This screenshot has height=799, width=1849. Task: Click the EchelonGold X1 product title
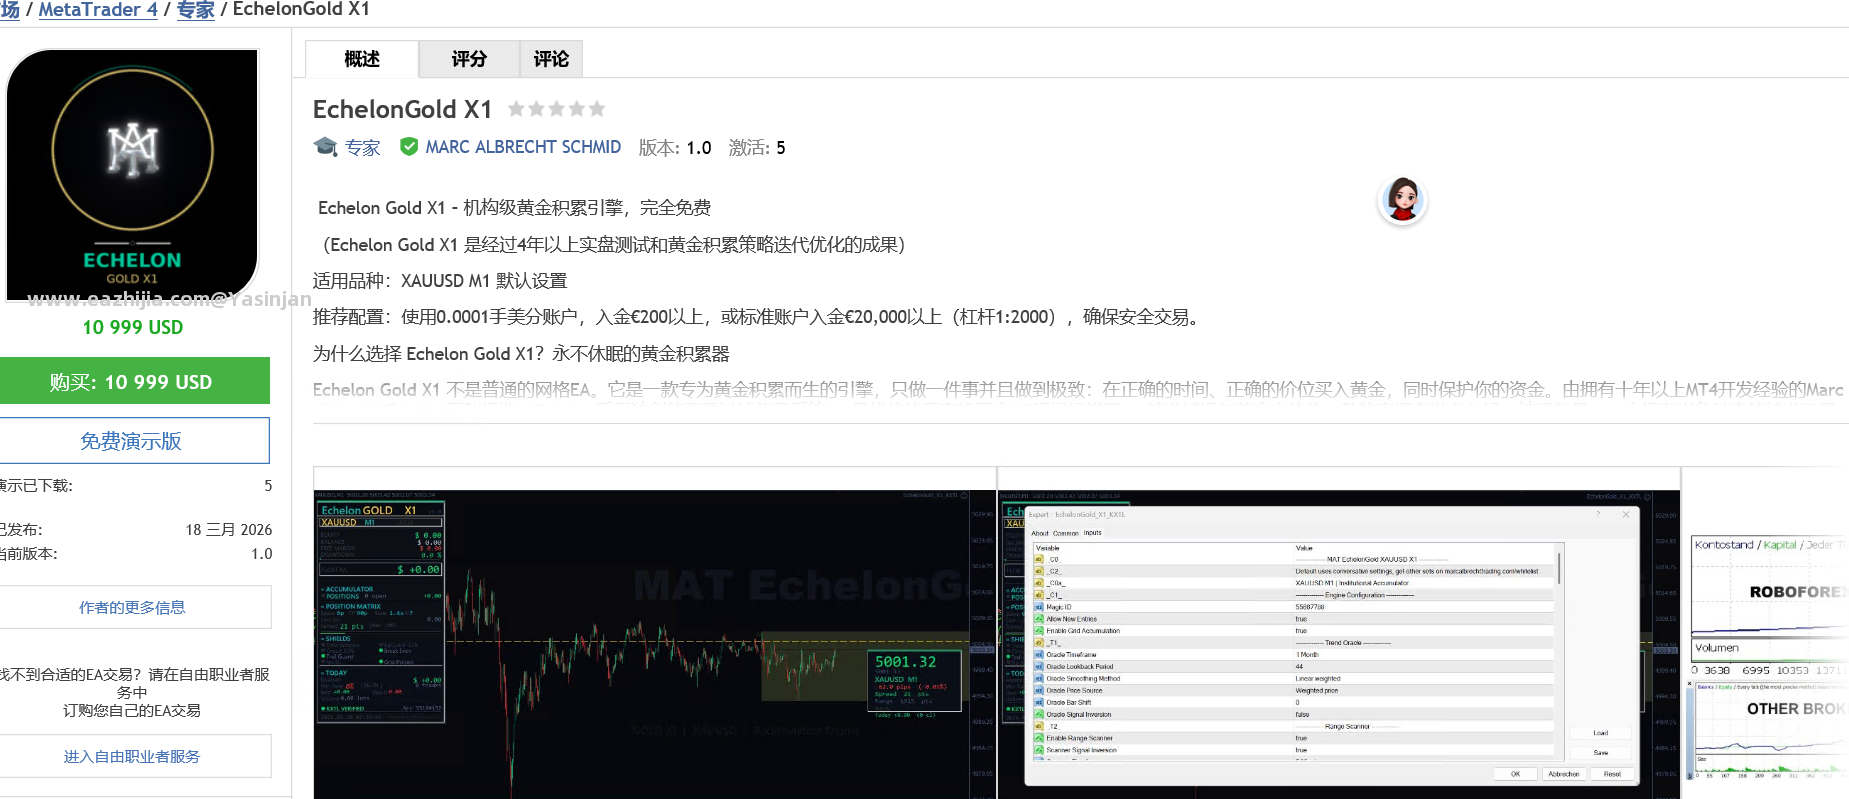(x=402, y=109)
